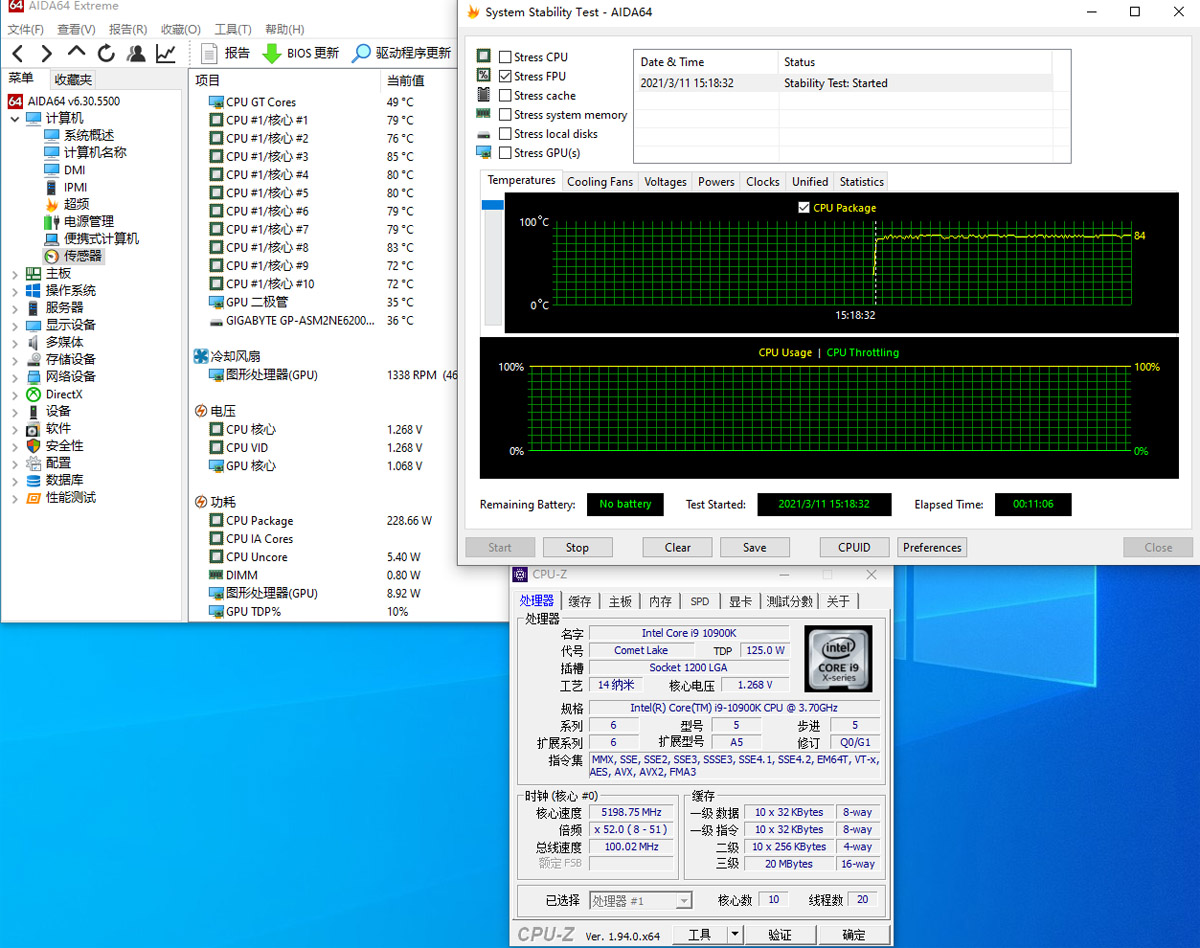The image size is (1200, 948).
Task: Open the Preferences button
Action: point(932,548)
